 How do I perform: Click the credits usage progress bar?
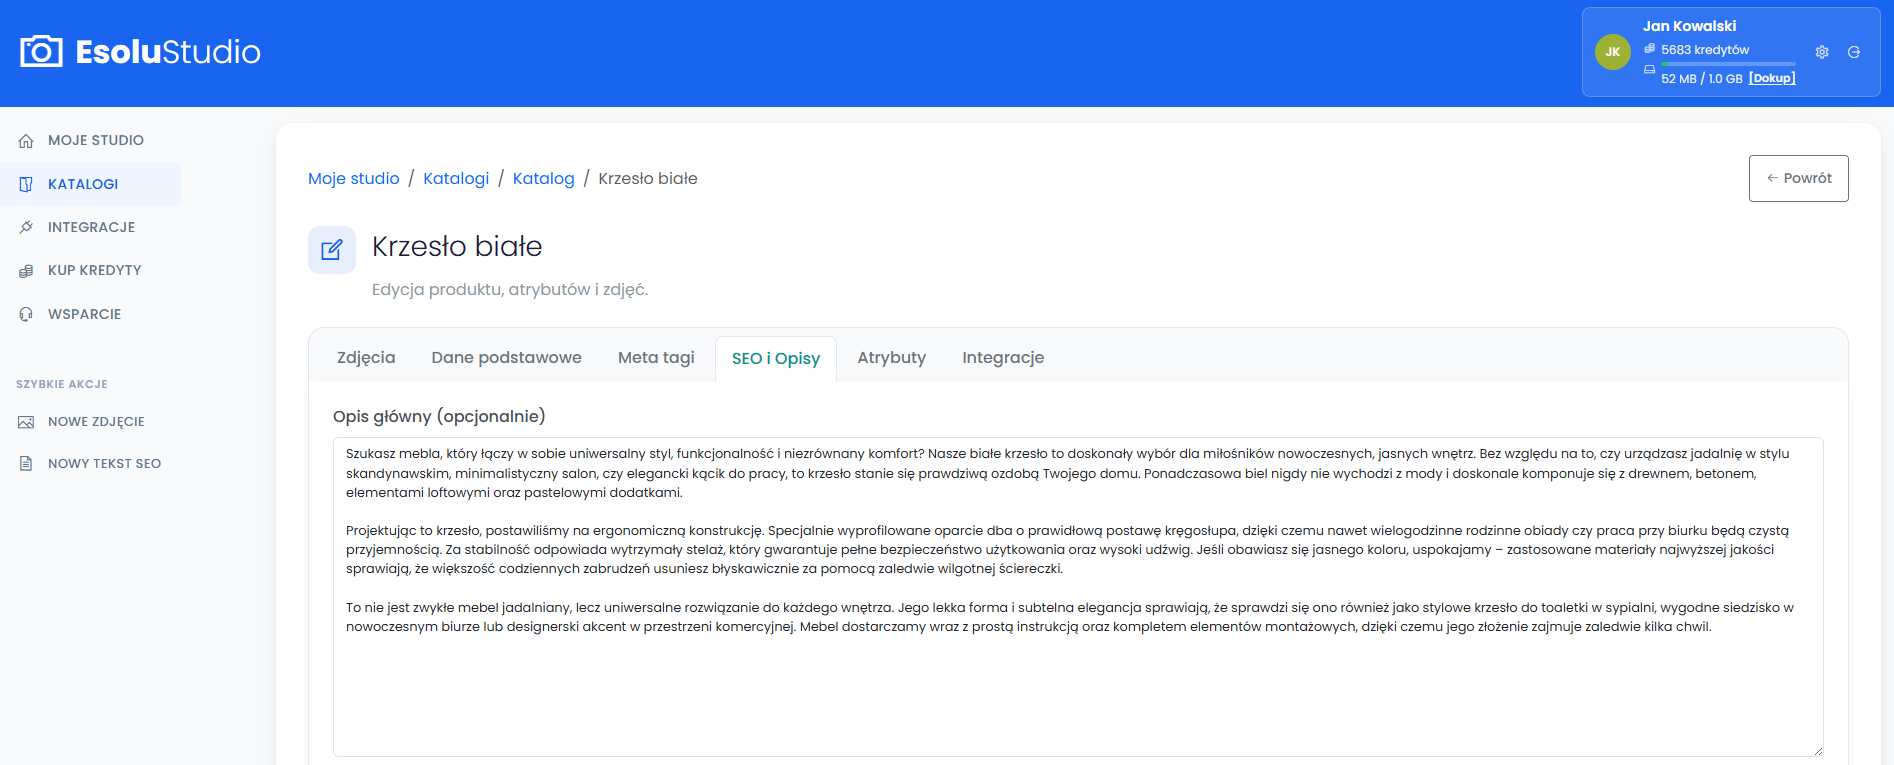pos(1728,64)
